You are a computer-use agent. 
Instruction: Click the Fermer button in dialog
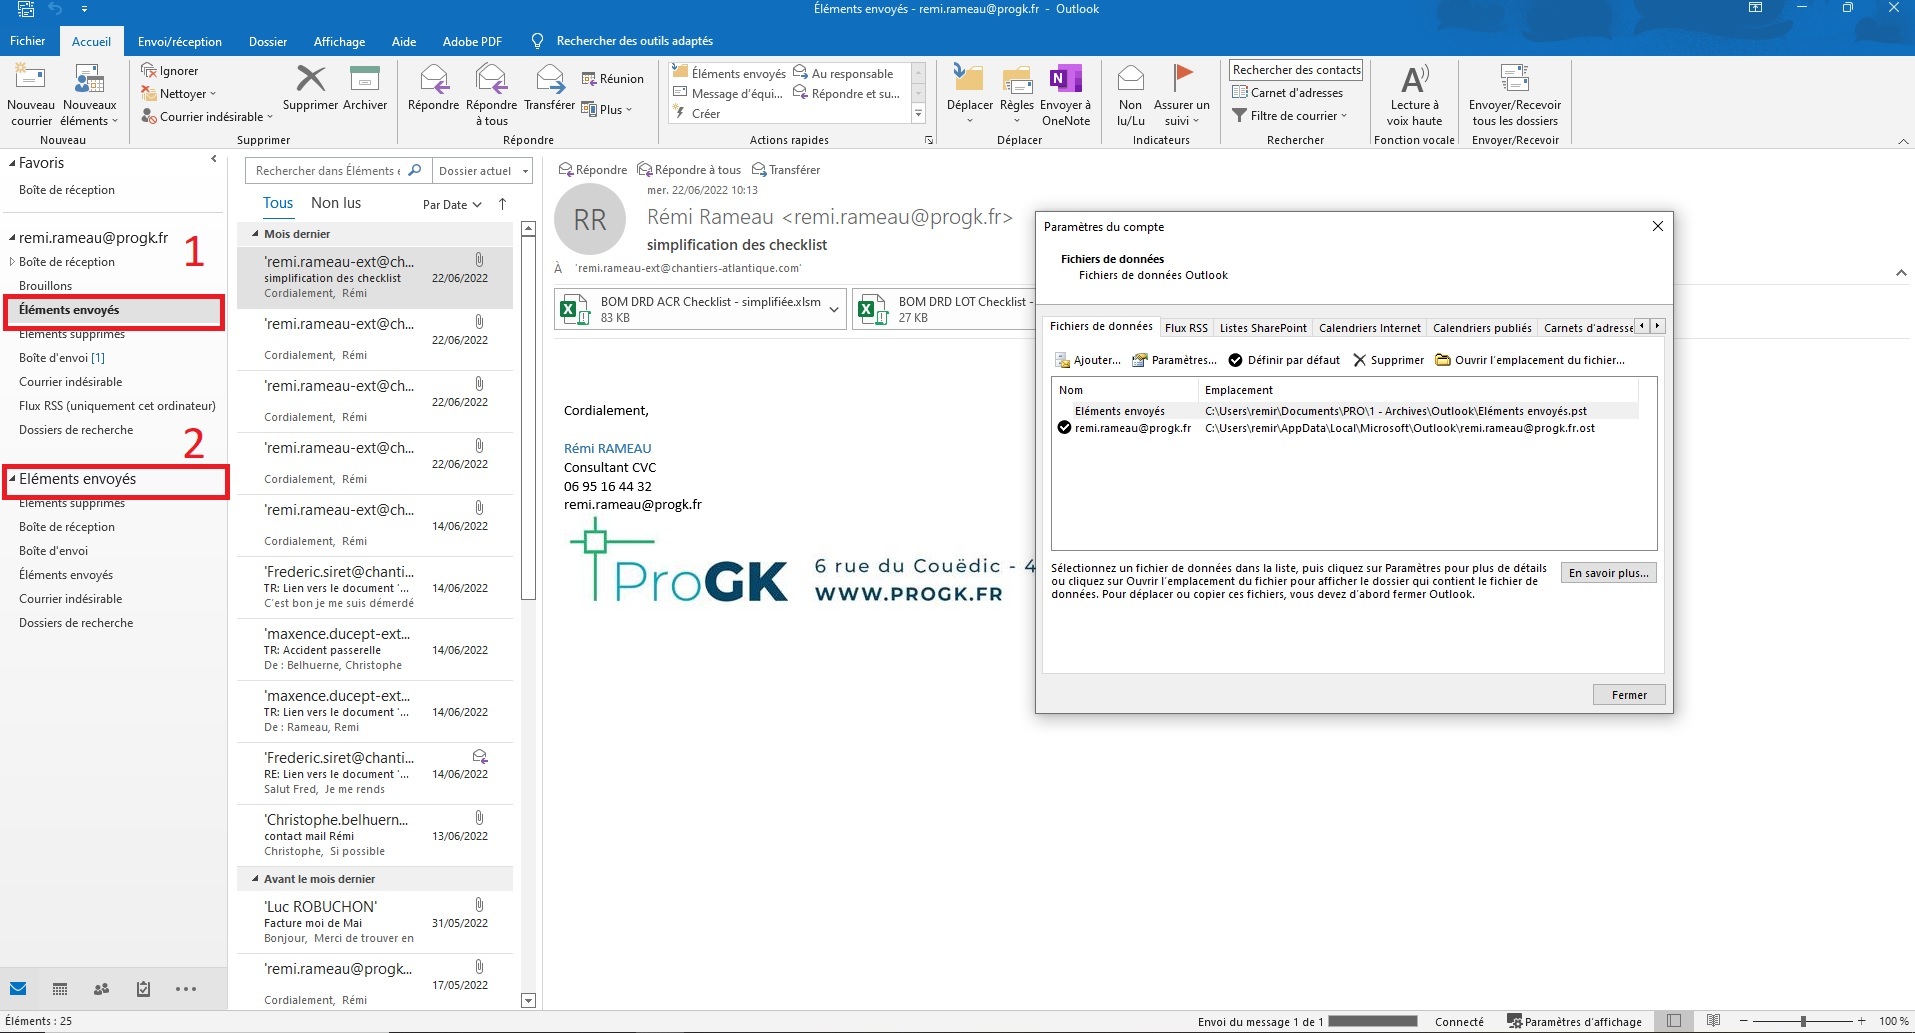click(x=1628, y=695)
